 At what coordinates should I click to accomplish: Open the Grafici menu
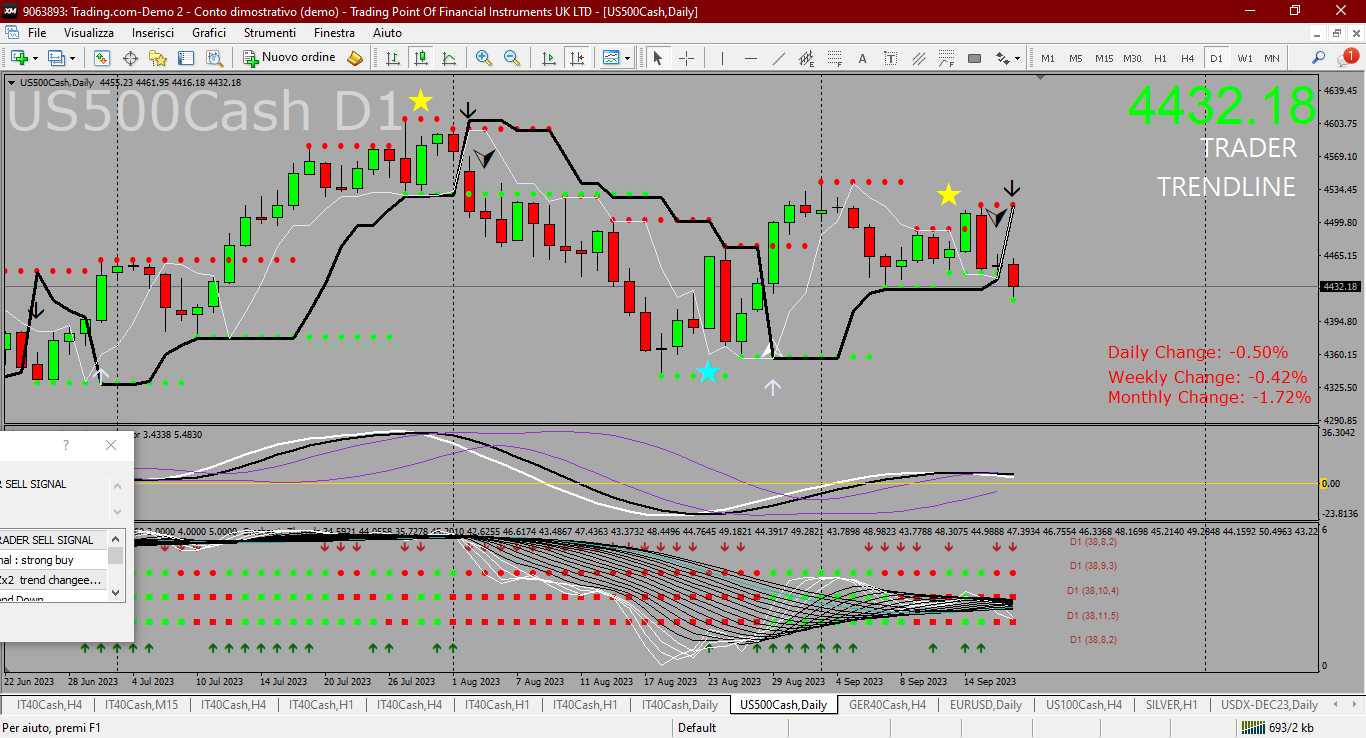tap(209, 33)
